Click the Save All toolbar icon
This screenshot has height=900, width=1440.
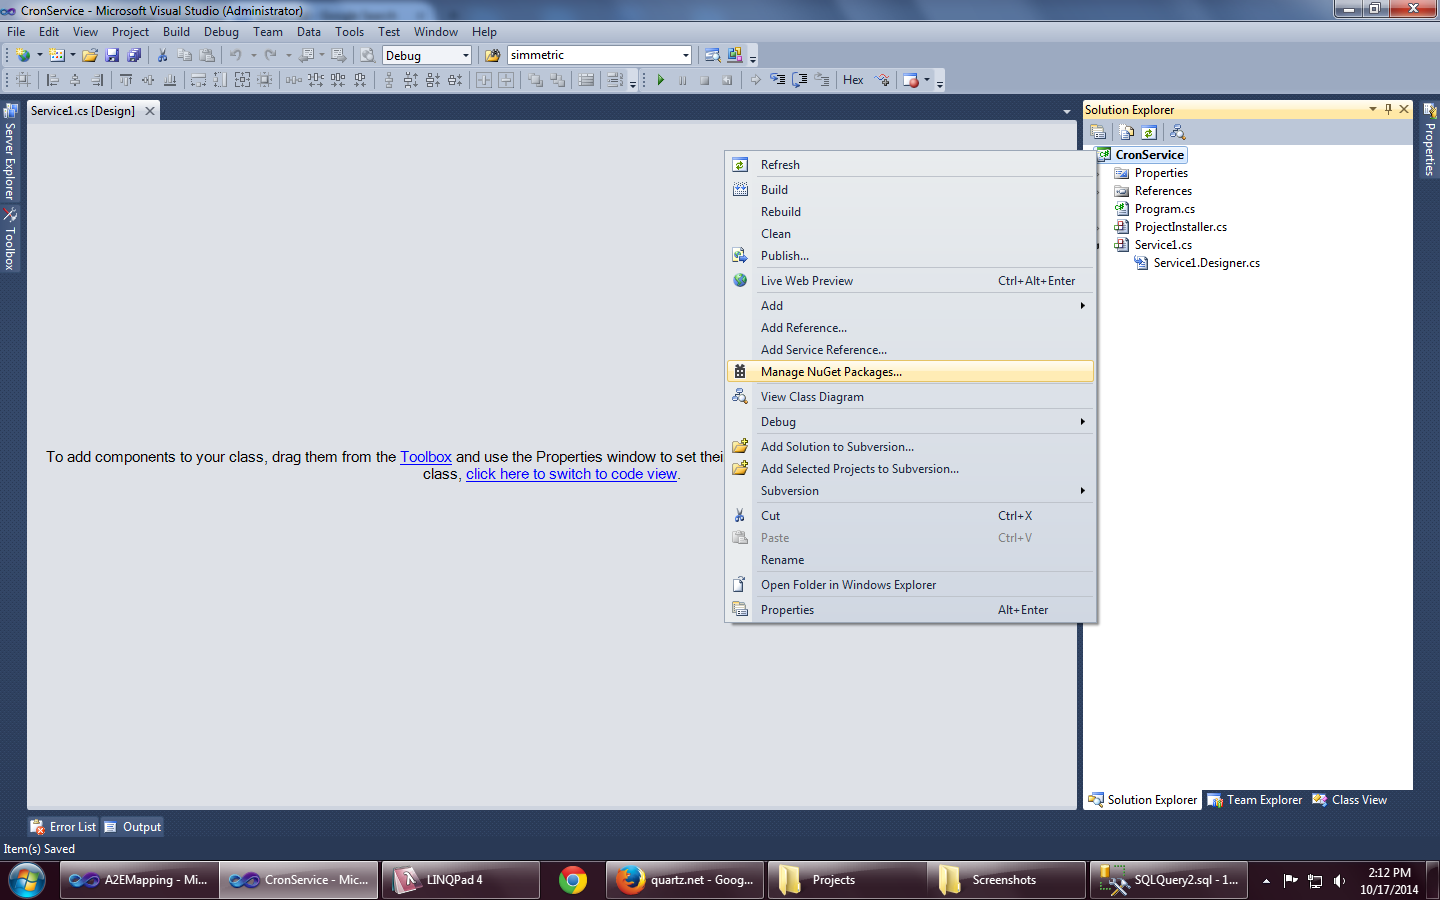134,55
